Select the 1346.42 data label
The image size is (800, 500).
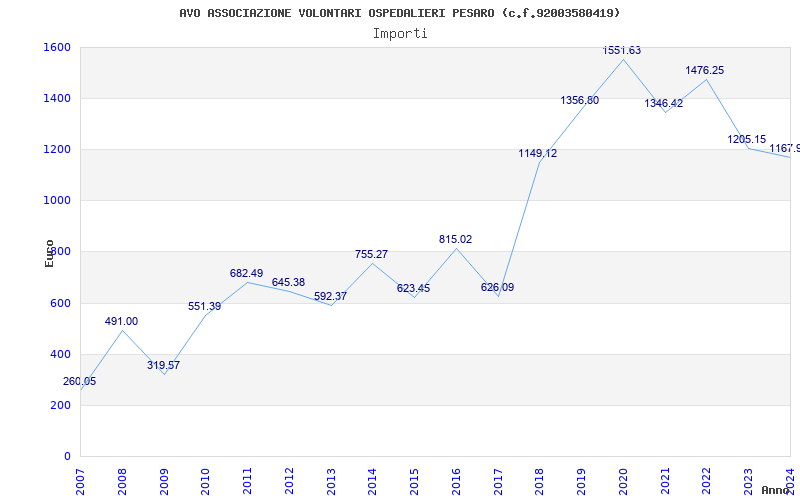pyautogui.click(x=663, y=104)
